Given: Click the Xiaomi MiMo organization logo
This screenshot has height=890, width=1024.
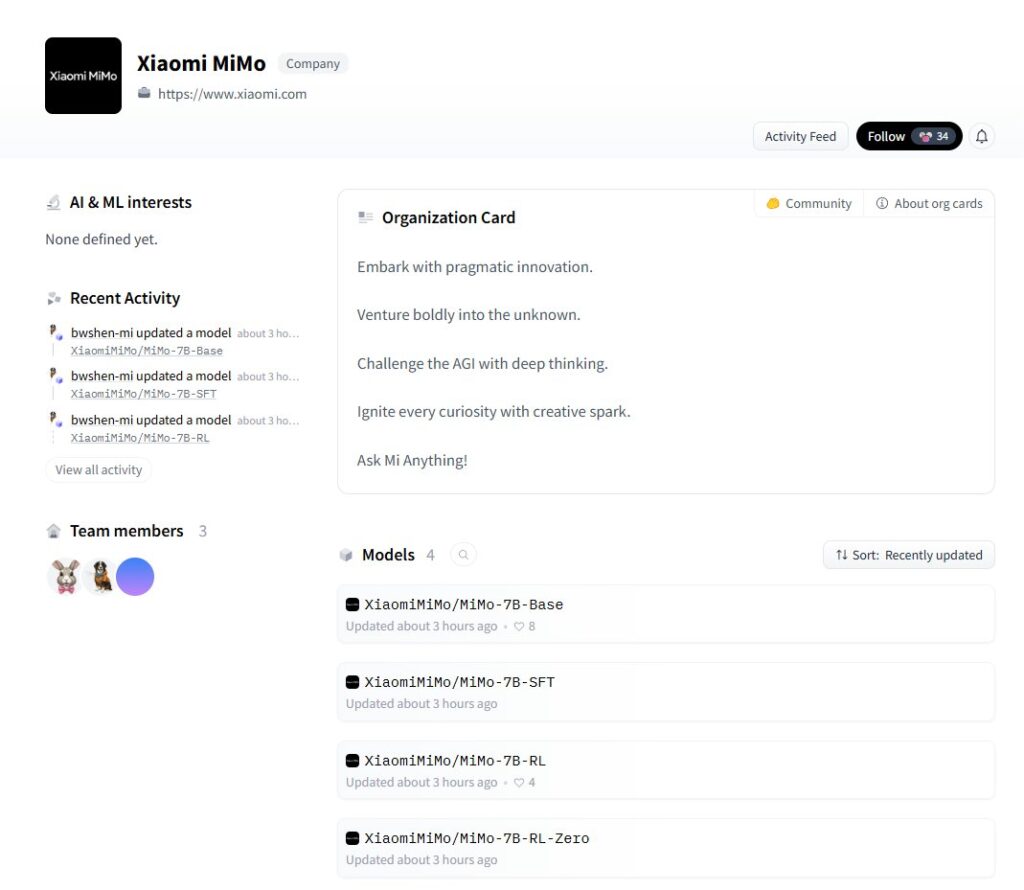Looking at the screenshot, I should [83, 76].
